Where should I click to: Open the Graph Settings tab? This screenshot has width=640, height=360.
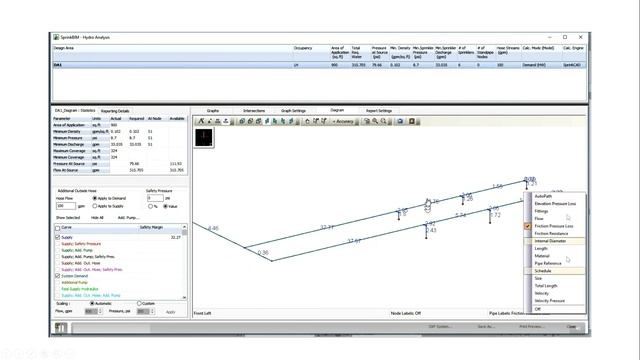pos(293,111)
